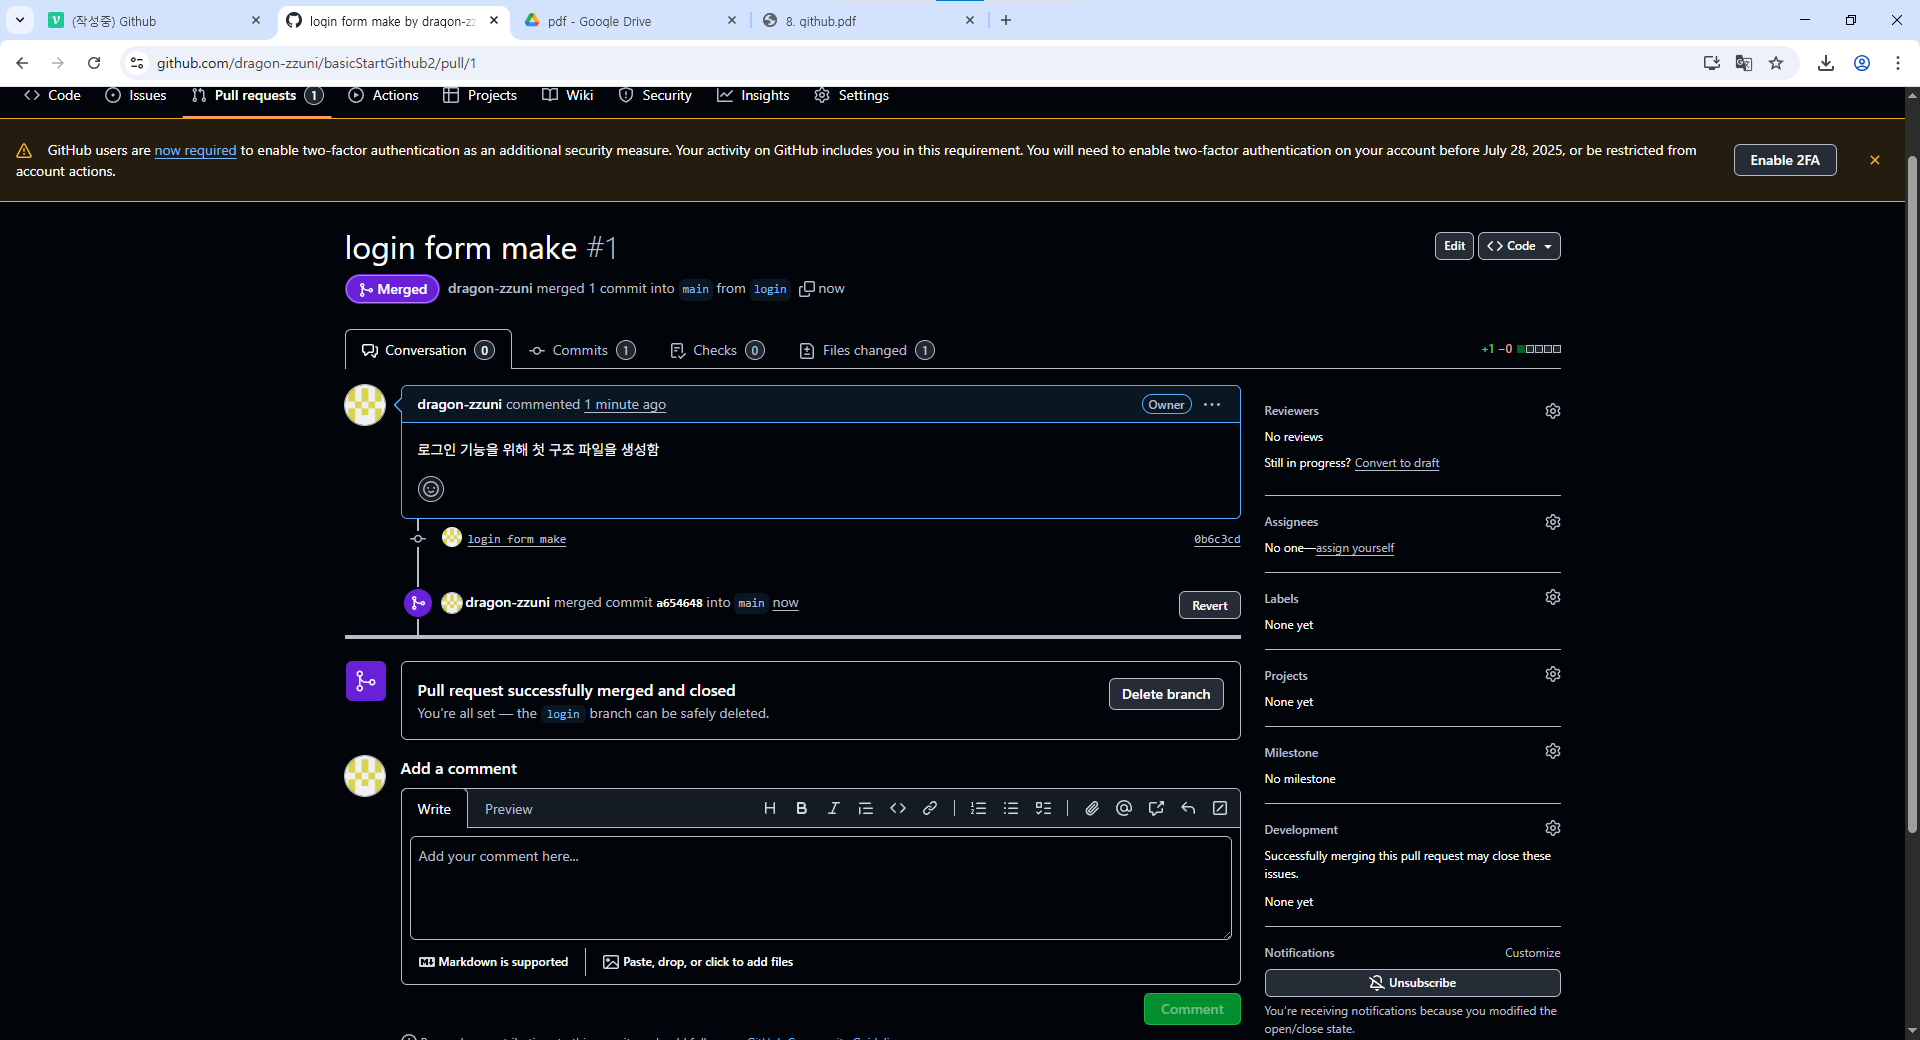Apply italic formatting in comment editor
Viewport: 1920px width, 1040px height.
(x=834, y=808)
